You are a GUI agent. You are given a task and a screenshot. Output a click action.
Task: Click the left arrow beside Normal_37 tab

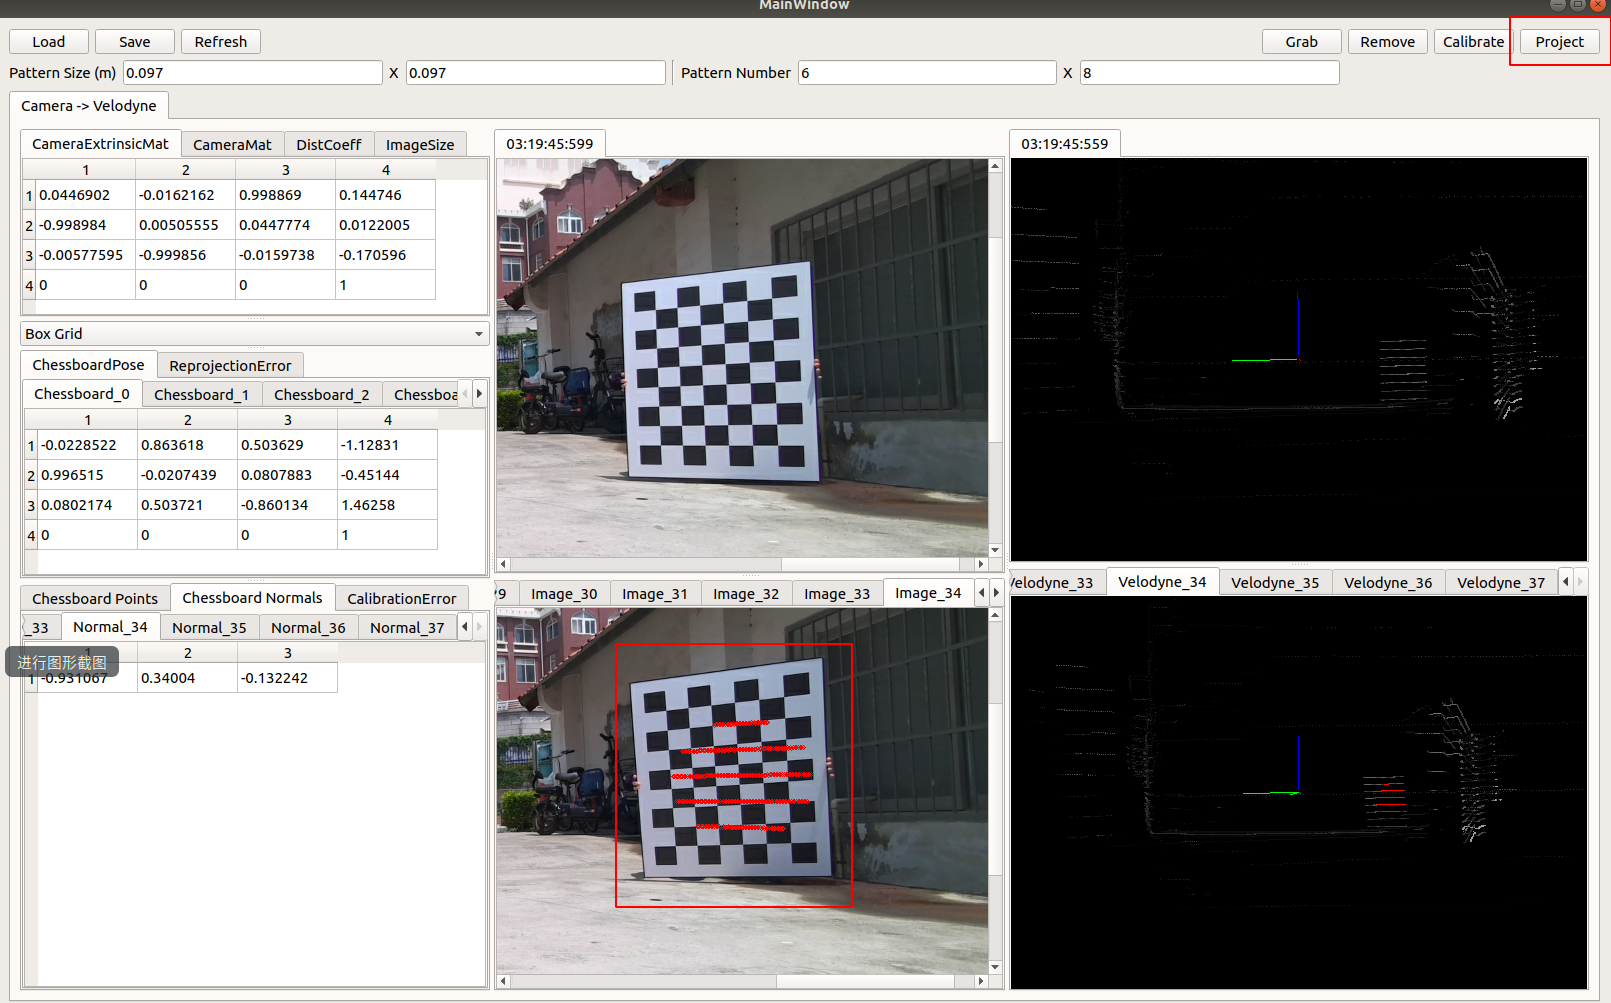pyautogui.click(x=464, y=627)
